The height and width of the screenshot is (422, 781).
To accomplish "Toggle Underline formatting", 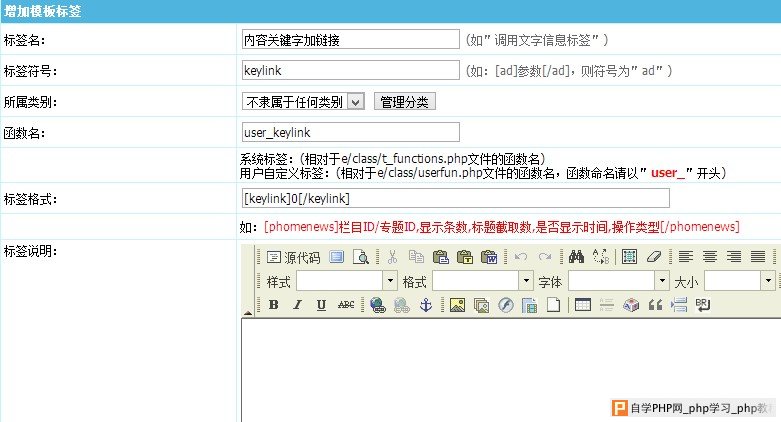I will (321, 305).
